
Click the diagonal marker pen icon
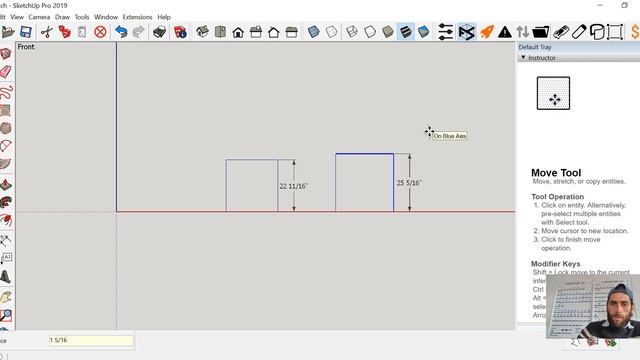[579, 32]
